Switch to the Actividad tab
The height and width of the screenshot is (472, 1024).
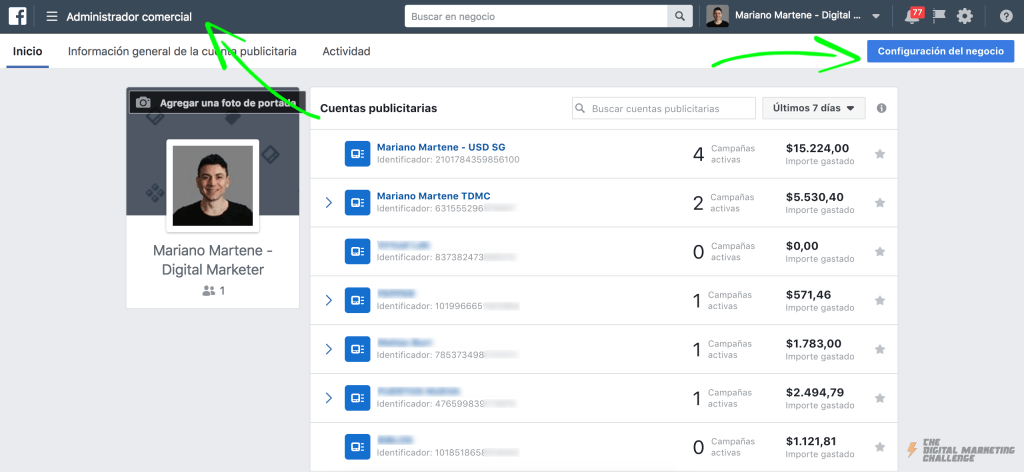346,51
